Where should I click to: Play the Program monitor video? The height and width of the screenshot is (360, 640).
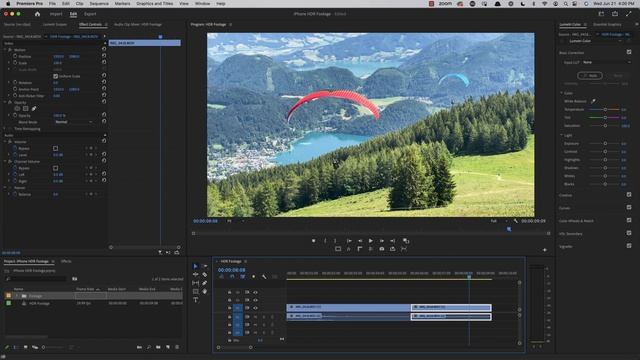tap(371, 241)
